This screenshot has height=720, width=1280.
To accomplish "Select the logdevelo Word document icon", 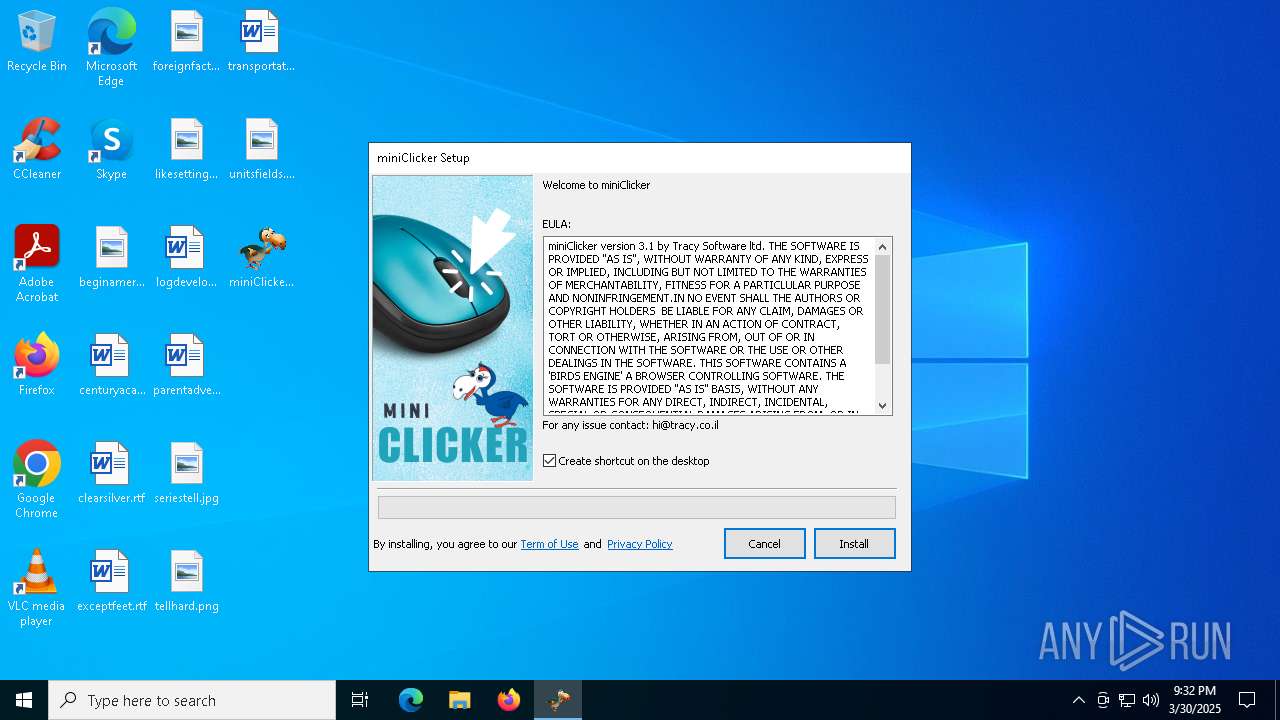I will [x=186, y=258].
